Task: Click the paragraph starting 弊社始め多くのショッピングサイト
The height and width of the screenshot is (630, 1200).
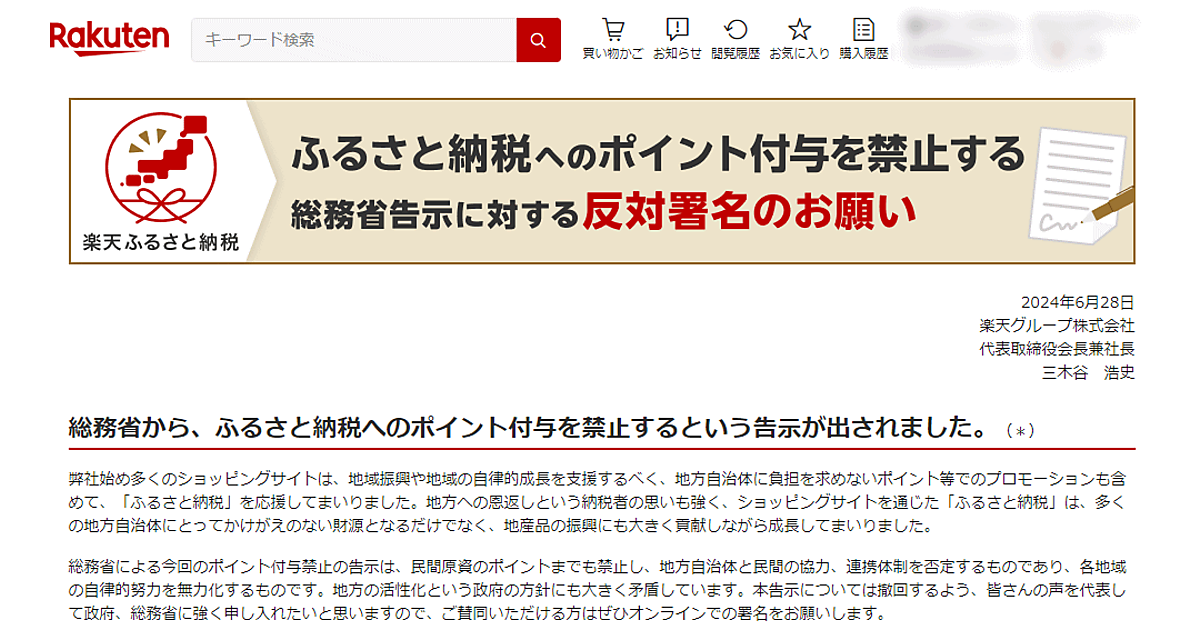Action: pos(600,496)
